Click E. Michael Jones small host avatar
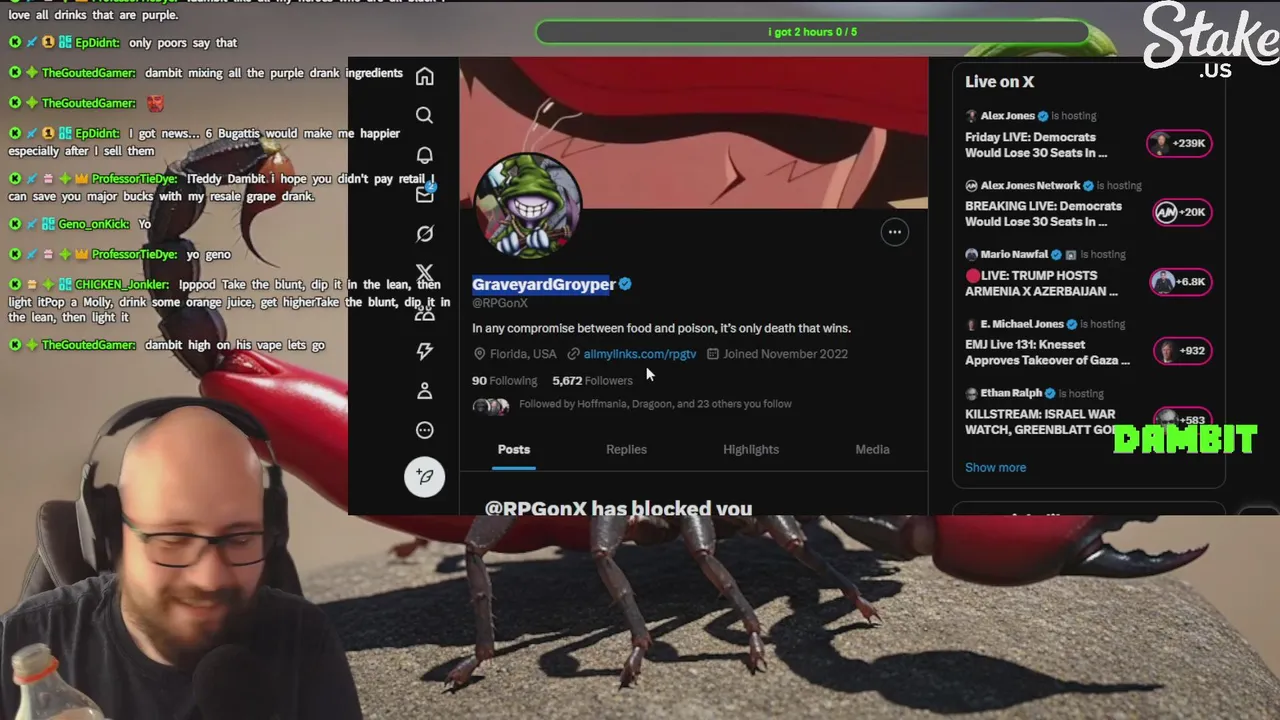This screenshot has width=1280, height=720. coord(971,324)
